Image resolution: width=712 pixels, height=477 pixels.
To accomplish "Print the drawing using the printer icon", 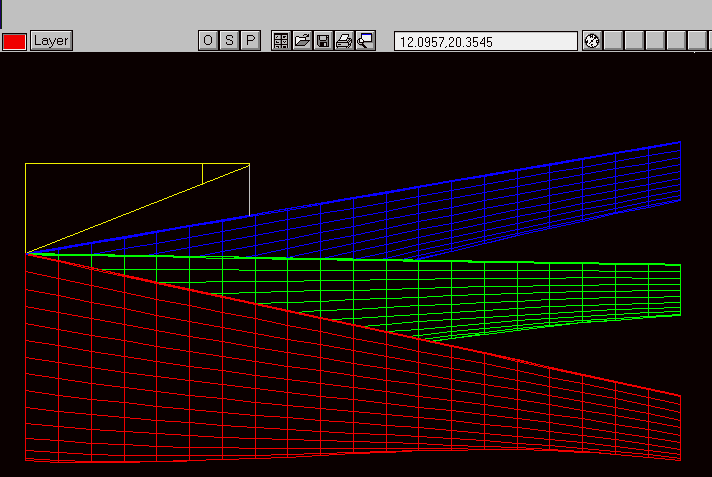I will coord(344,41).
